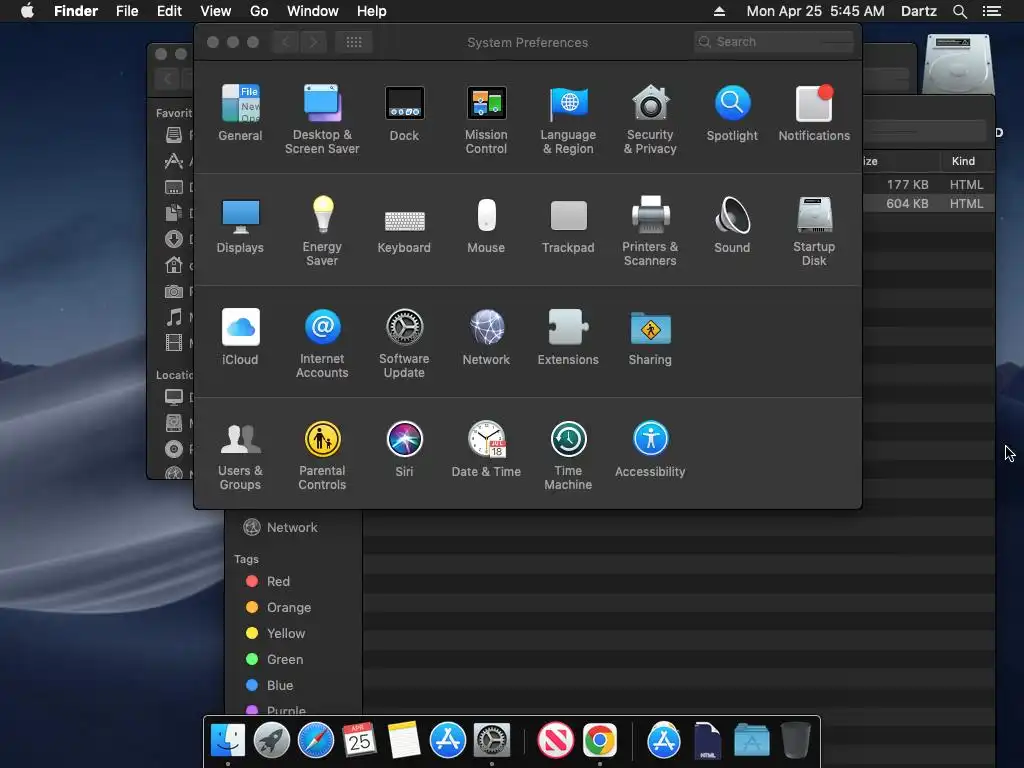Open the File menu

[x=127, y=11]
